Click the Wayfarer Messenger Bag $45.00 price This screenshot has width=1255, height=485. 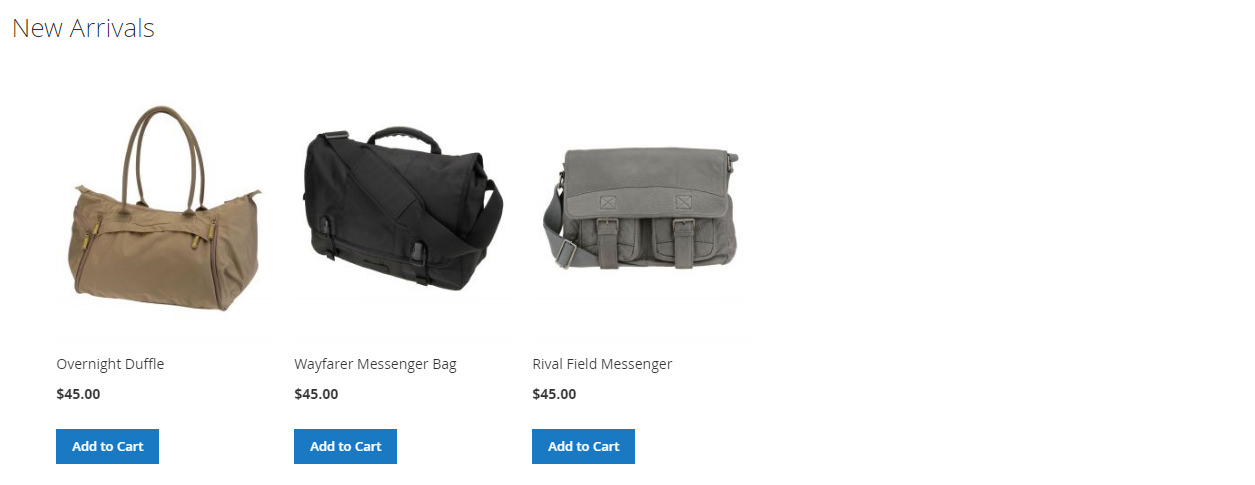point(316,394)
